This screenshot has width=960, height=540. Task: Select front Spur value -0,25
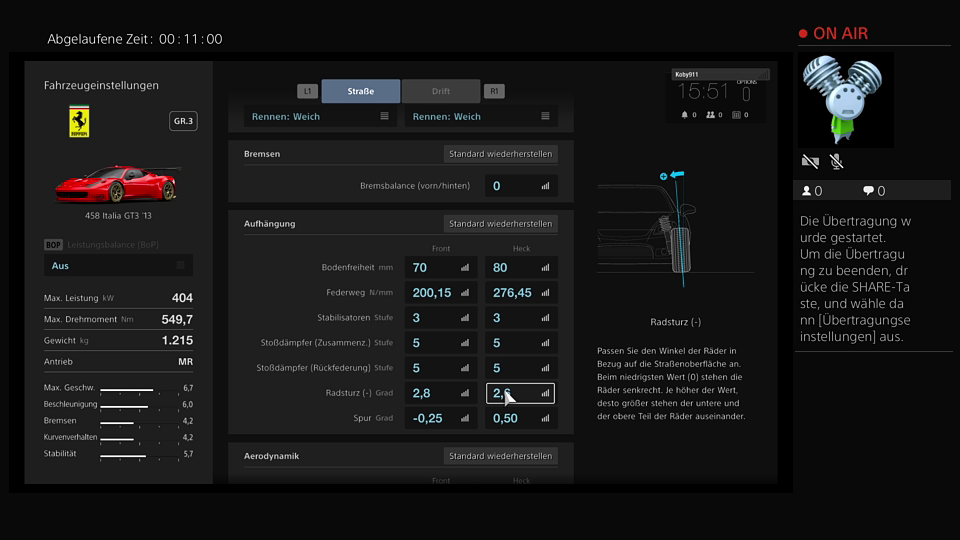pos(441,418)
